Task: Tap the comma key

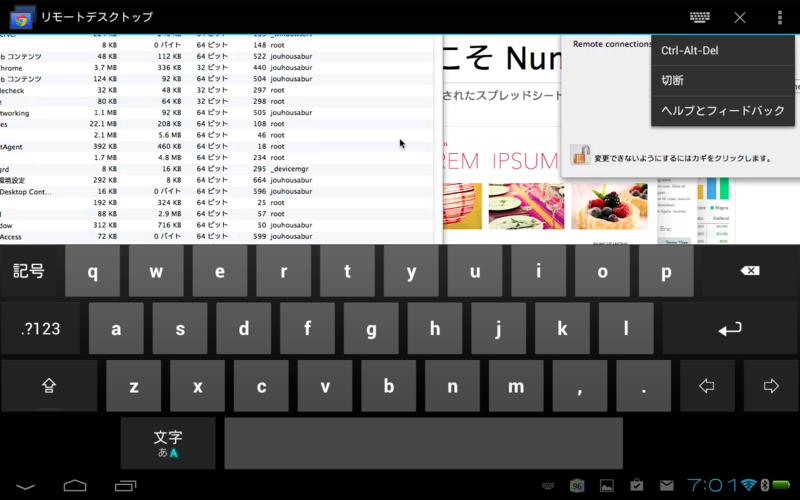Action: click(x=580, y=386)
